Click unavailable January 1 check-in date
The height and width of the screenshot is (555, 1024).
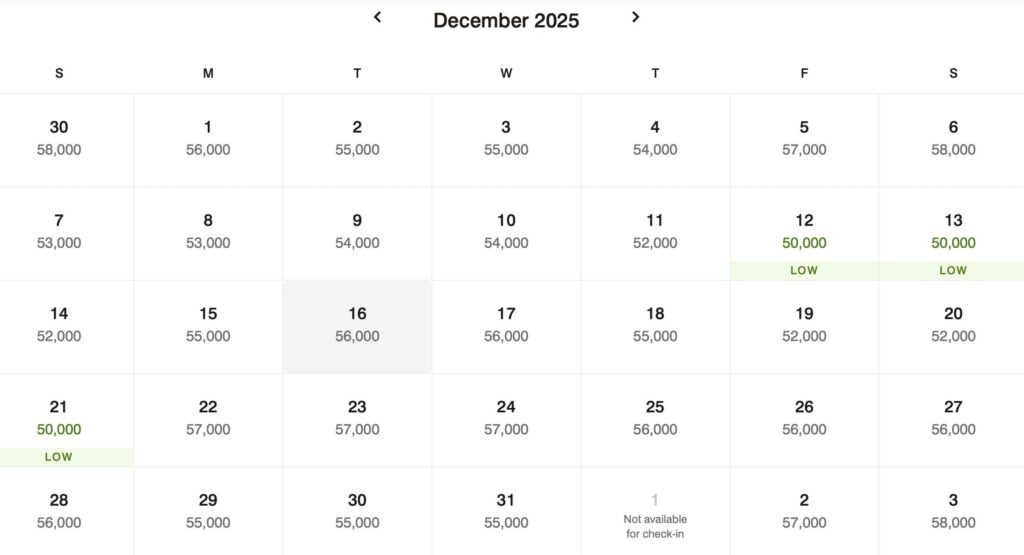655,511
